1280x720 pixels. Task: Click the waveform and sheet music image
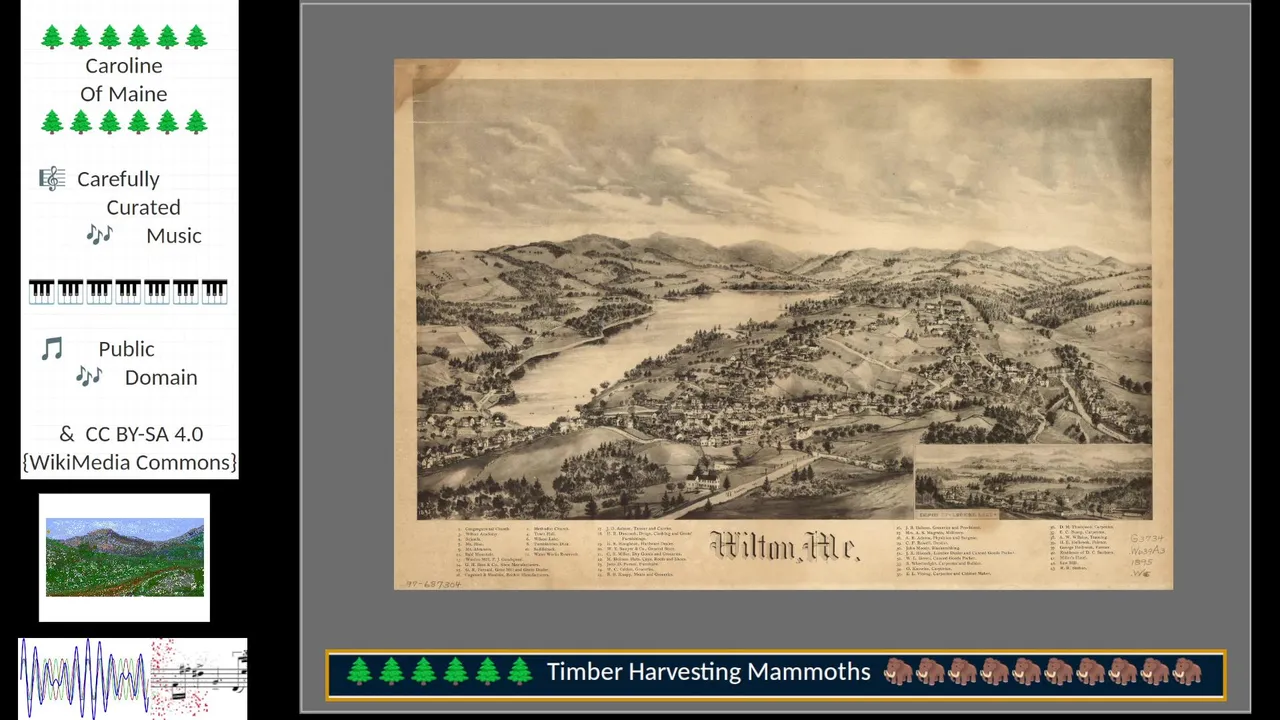(x=133, y=679)
